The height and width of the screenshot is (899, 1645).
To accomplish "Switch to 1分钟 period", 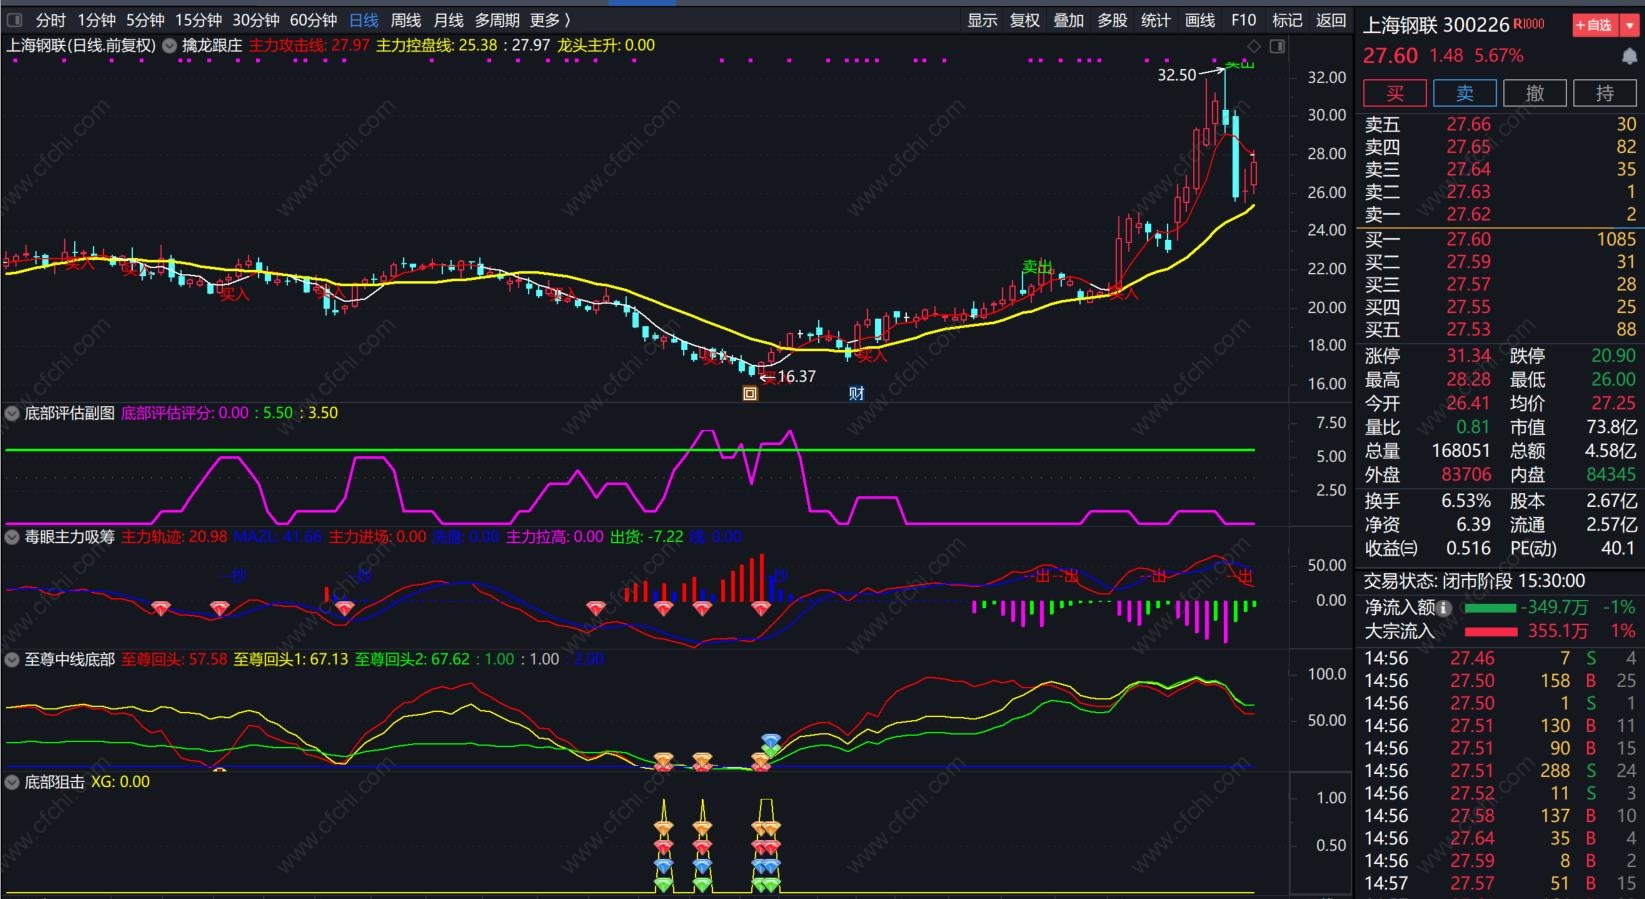I will pos(97,20).
